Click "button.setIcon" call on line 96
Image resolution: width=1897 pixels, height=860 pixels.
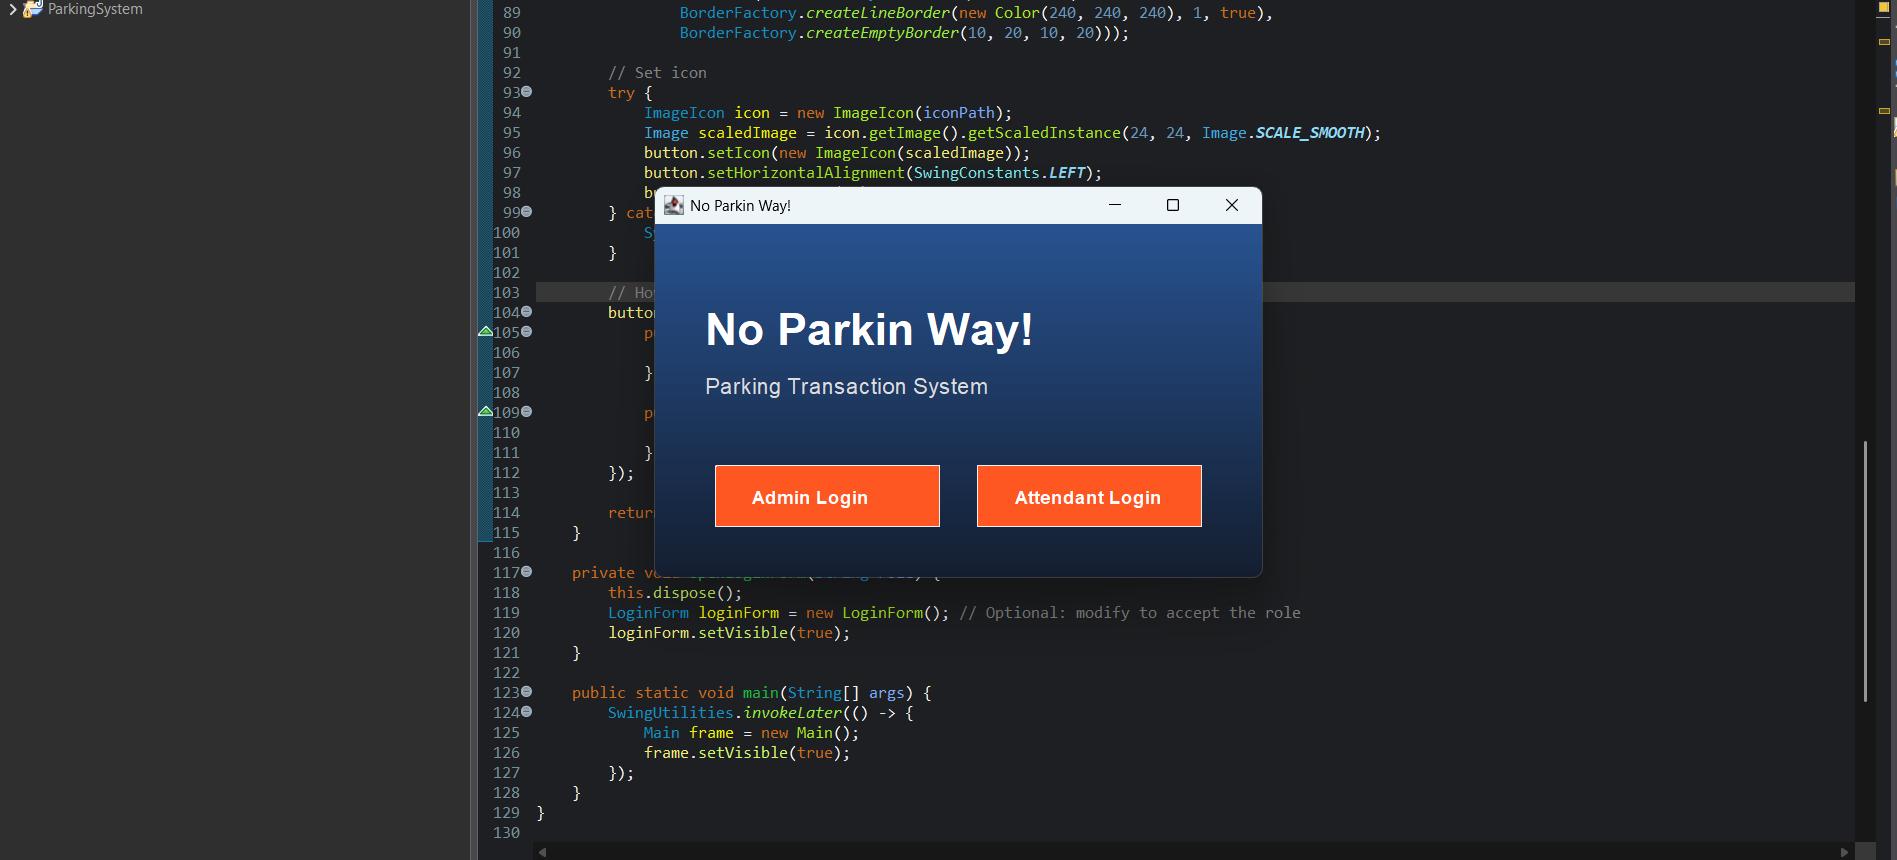coord(707,153)
